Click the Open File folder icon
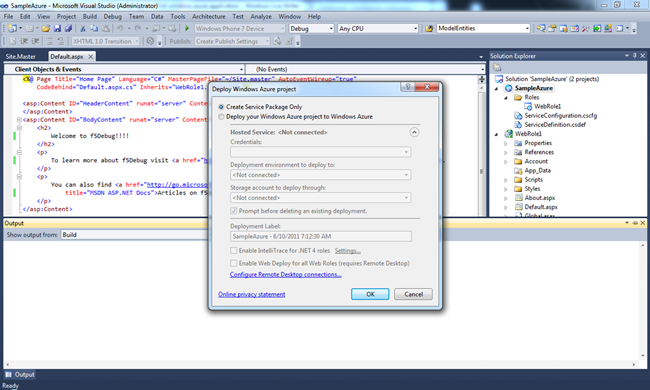Image resolution: width=650 pixels, height=390 pixels. tap(46, 29)
